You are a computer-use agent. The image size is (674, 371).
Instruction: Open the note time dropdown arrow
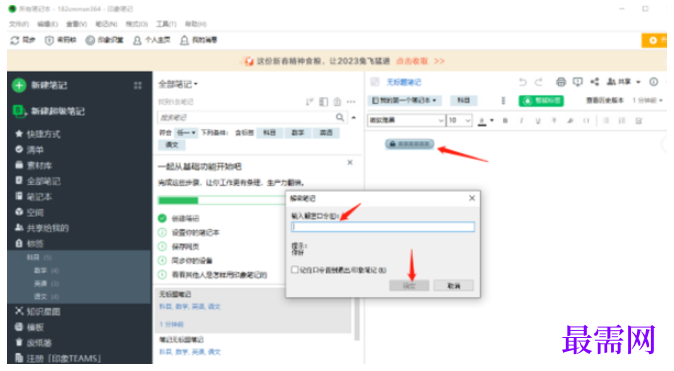point(661,101)
